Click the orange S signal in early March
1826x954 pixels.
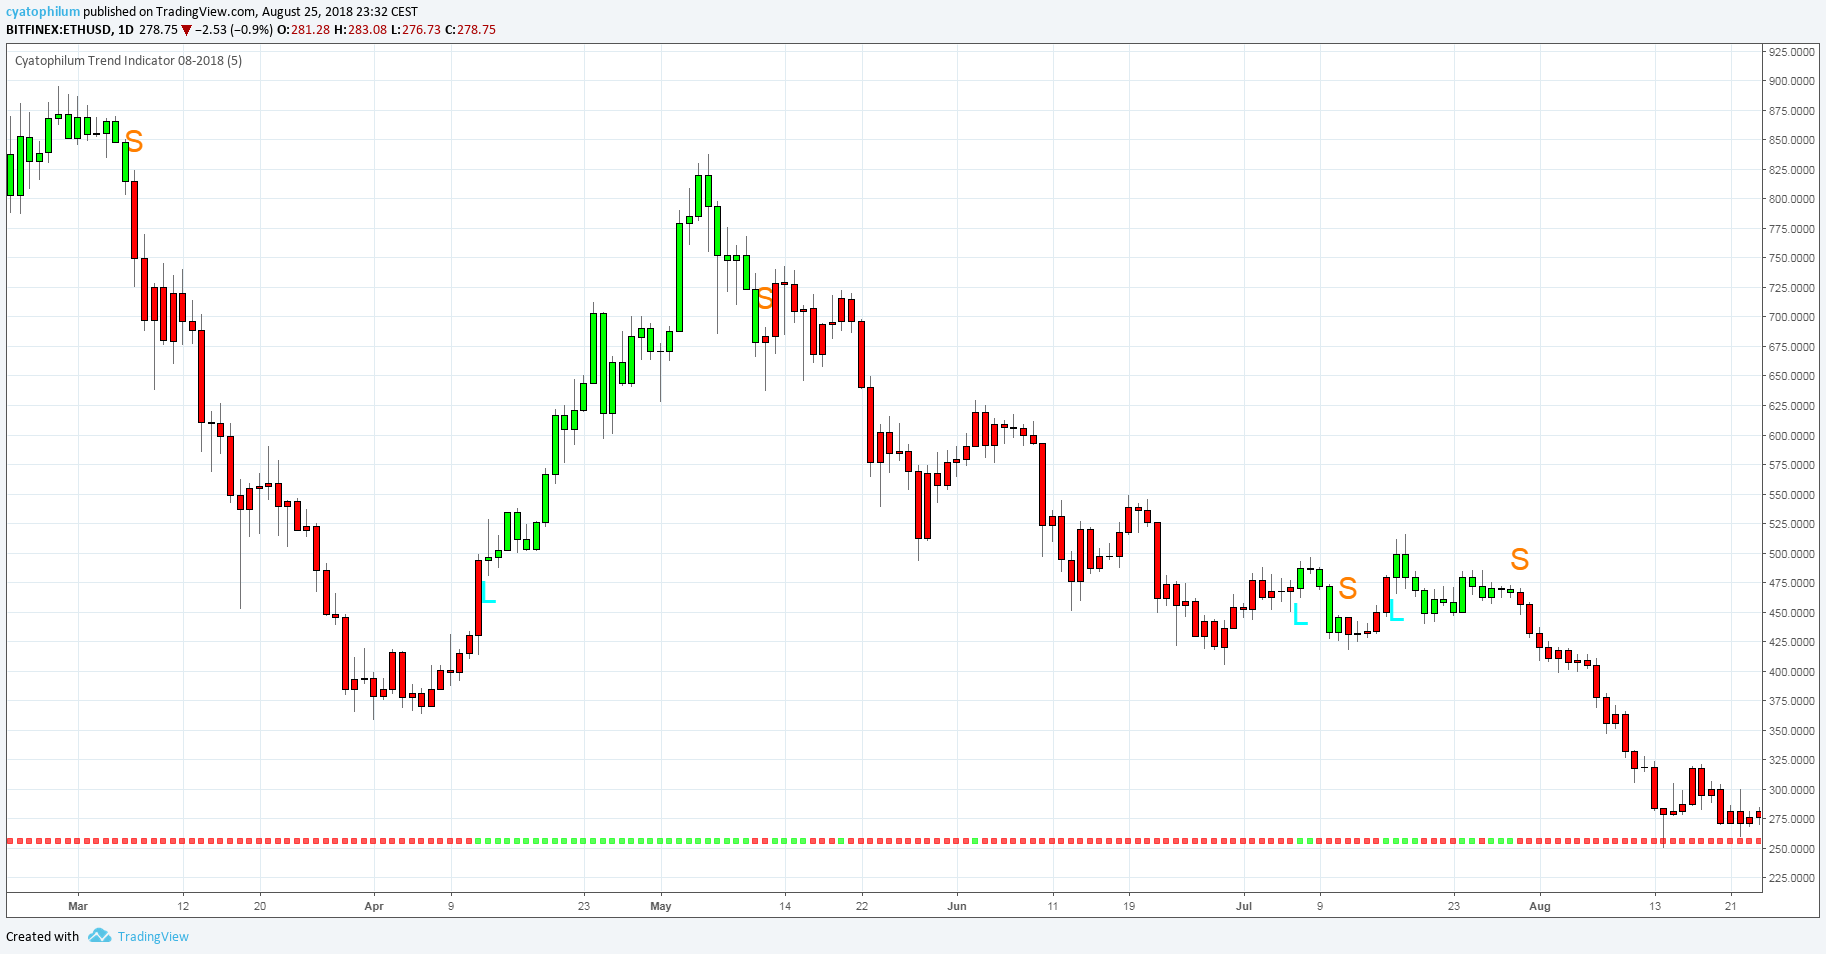(134, 142)
